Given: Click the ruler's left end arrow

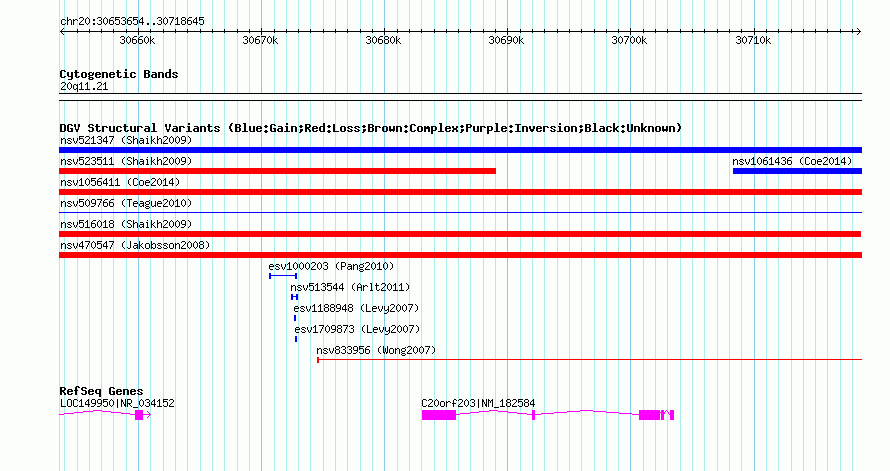Looking at the screenshot, I should [x=62, y=32].
